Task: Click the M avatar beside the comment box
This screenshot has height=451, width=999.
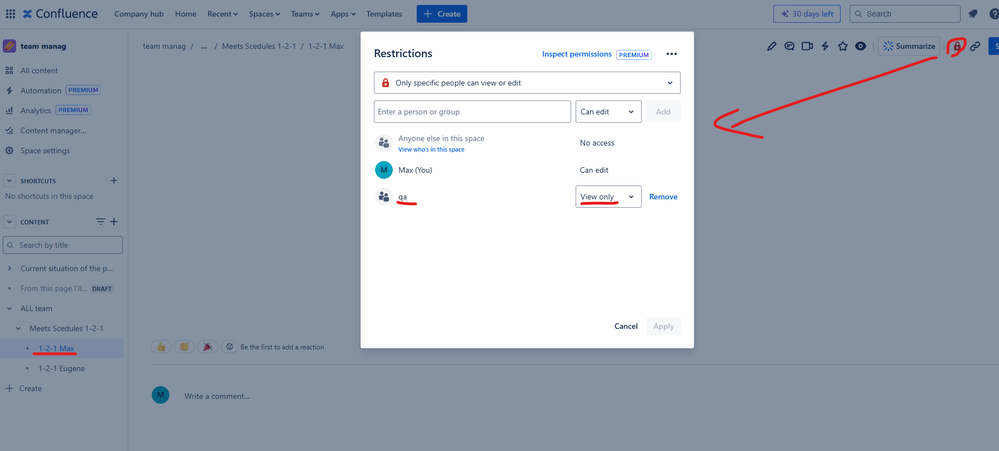Action: click(161, 395)
